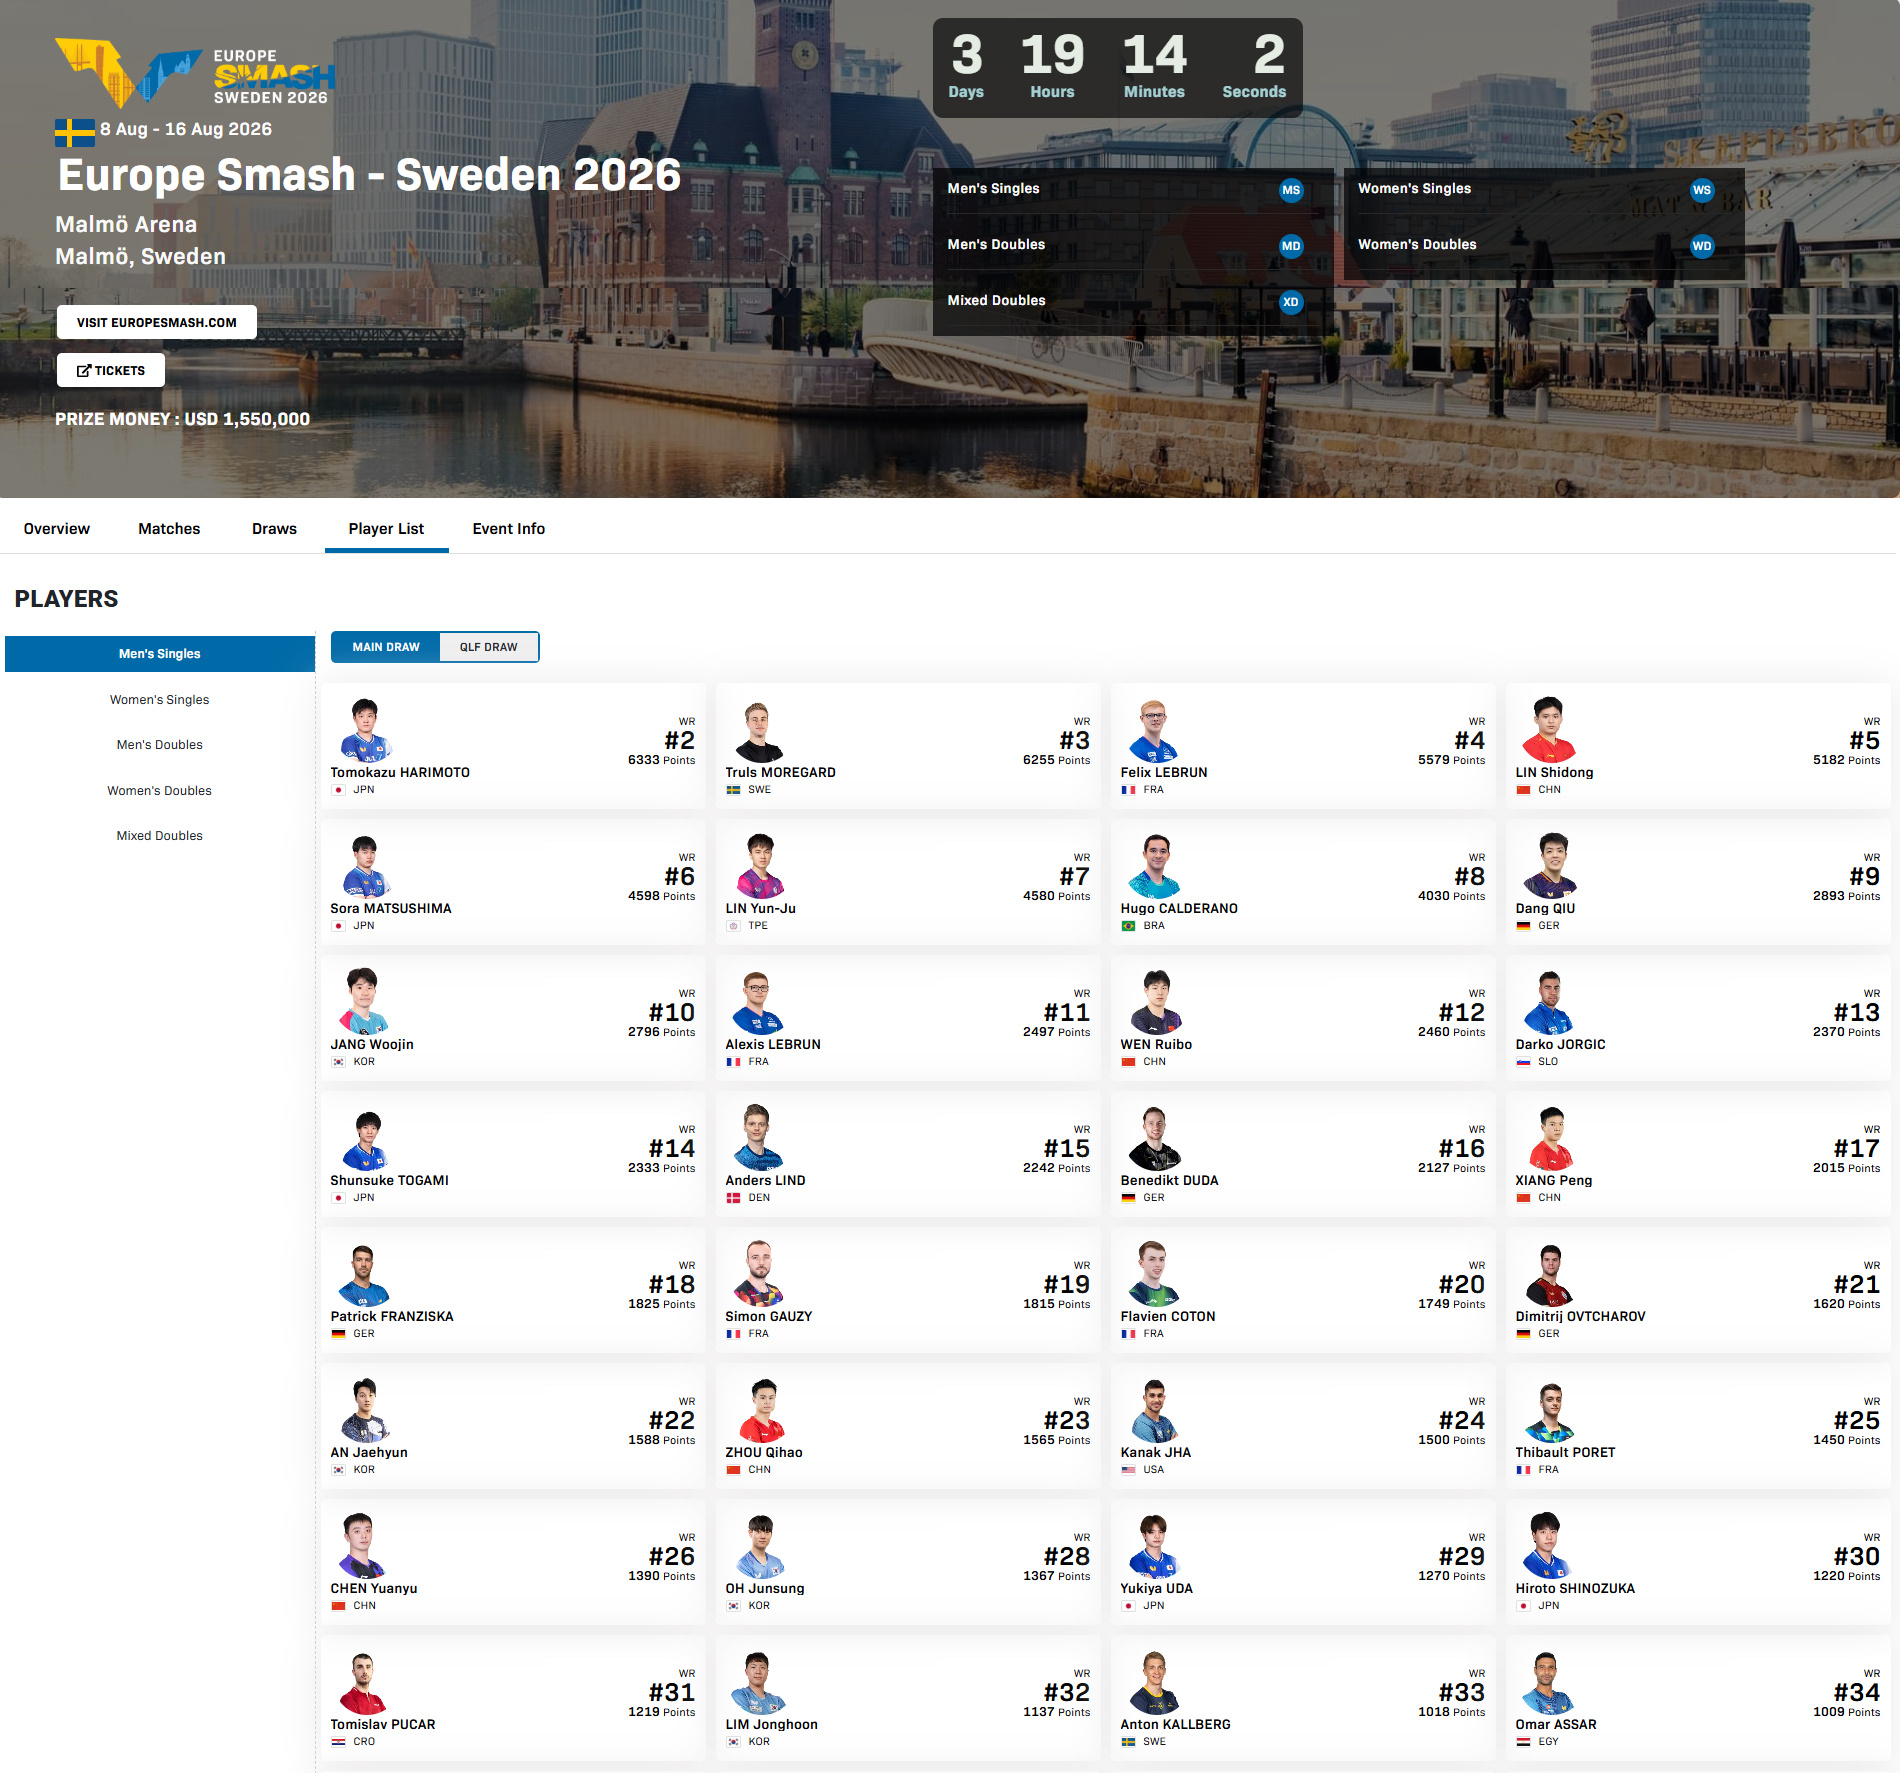Click LIN Yun-Ju's TPE flag icon
The height and width of the screenshot is (1773, 1900).
pyautogui.click(x=734, y=926)
